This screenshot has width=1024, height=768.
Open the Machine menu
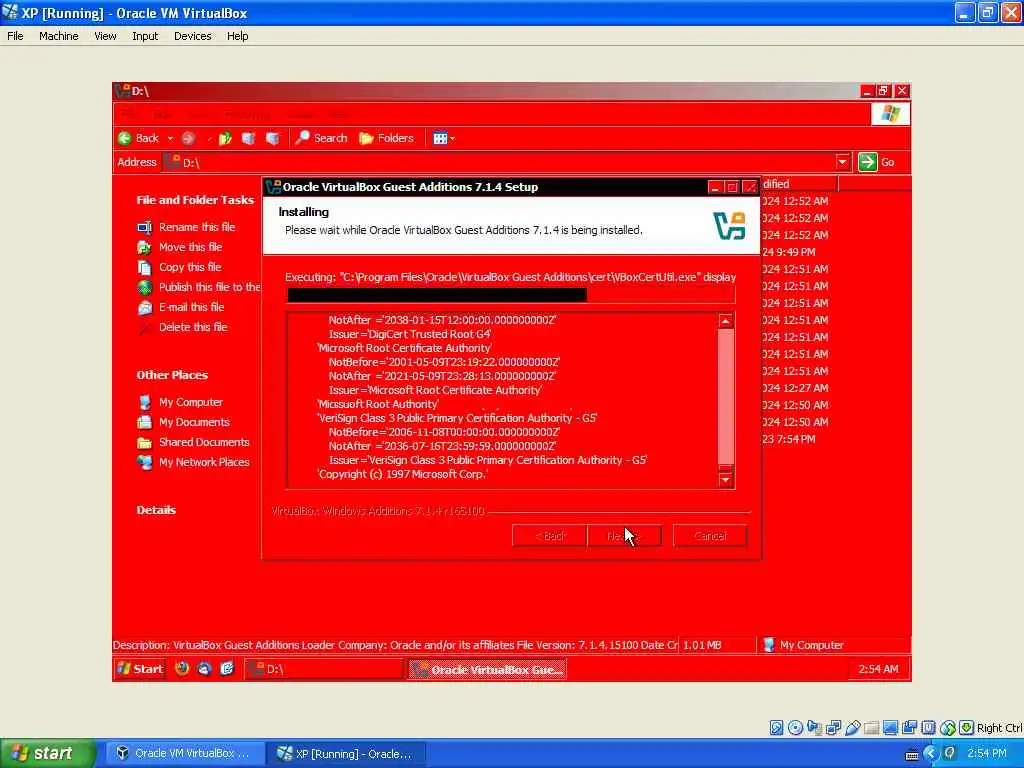(x=59, y=36)
